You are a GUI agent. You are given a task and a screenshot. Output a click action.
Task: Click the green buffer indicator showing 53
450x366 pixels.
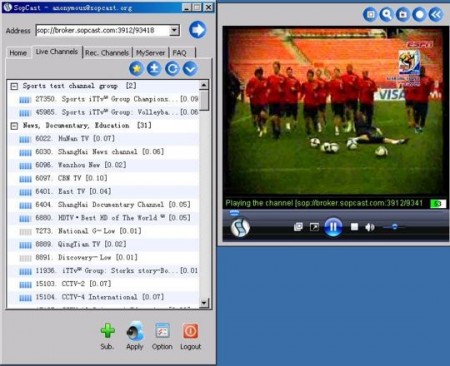tap(438, 203)
